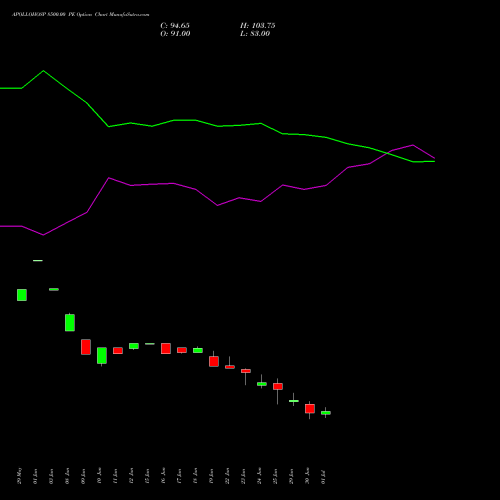
Task: Click the crossover of green and purple lines
Action: 388,153
